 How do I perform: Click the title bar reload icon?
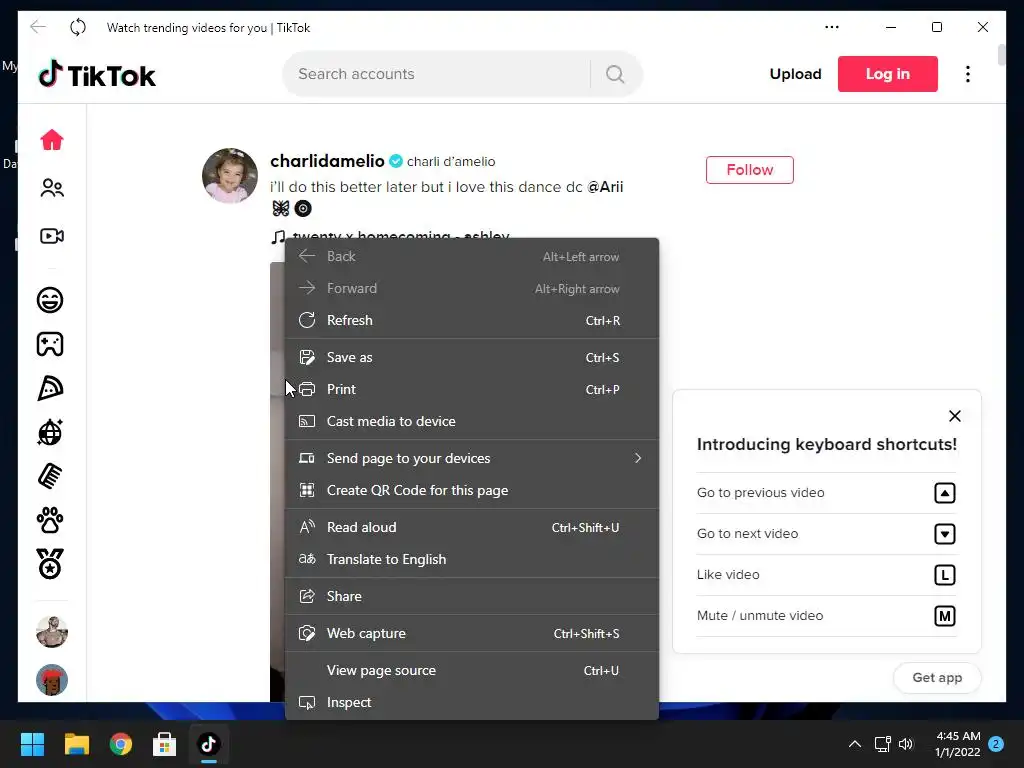coord(78,27)
